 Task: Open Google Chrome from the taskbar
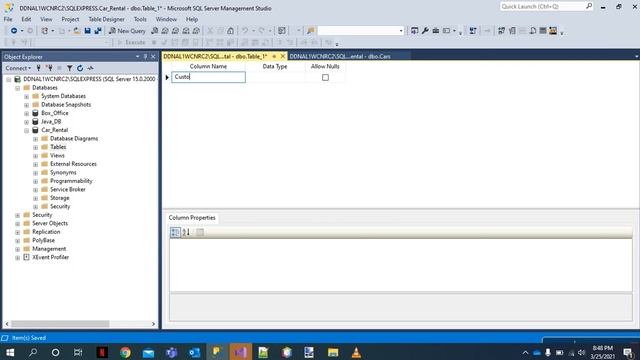(125, 352)
